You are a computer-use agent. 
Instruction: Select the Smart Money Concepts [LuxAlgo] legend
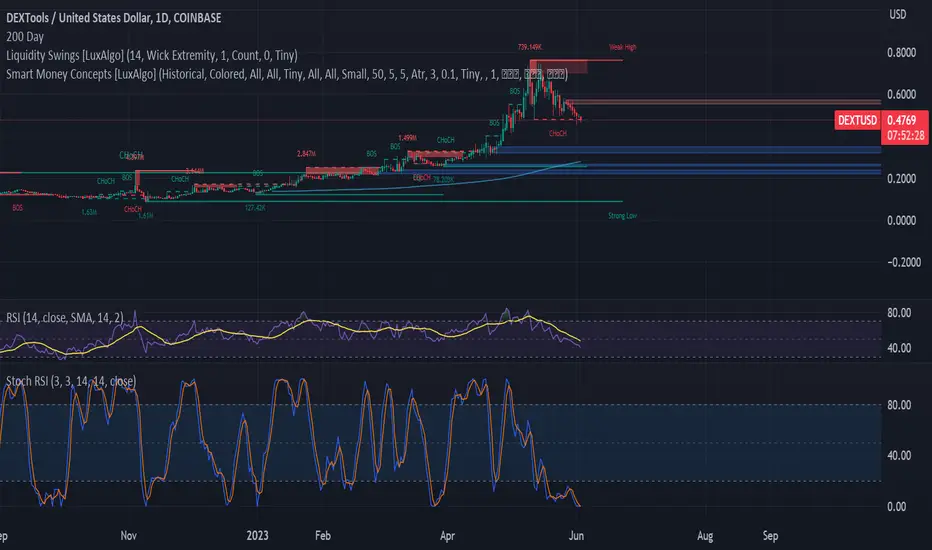pyautogui.click(x=286, y=74)
